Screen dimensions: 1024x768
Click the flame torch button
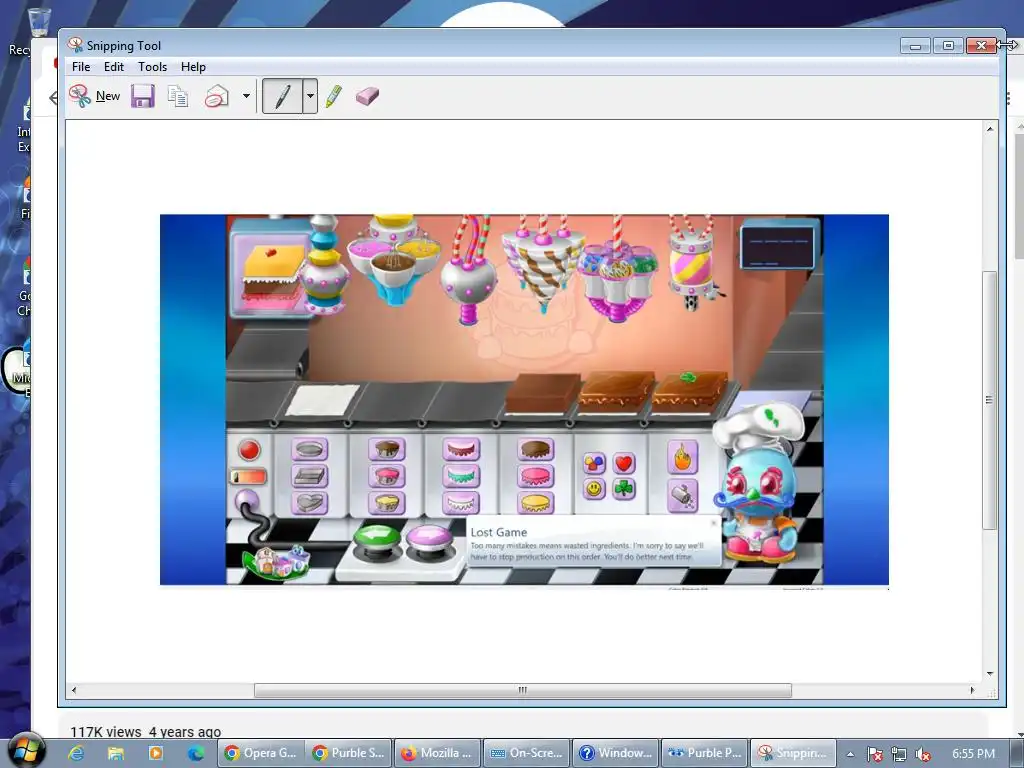click(682, 456)
